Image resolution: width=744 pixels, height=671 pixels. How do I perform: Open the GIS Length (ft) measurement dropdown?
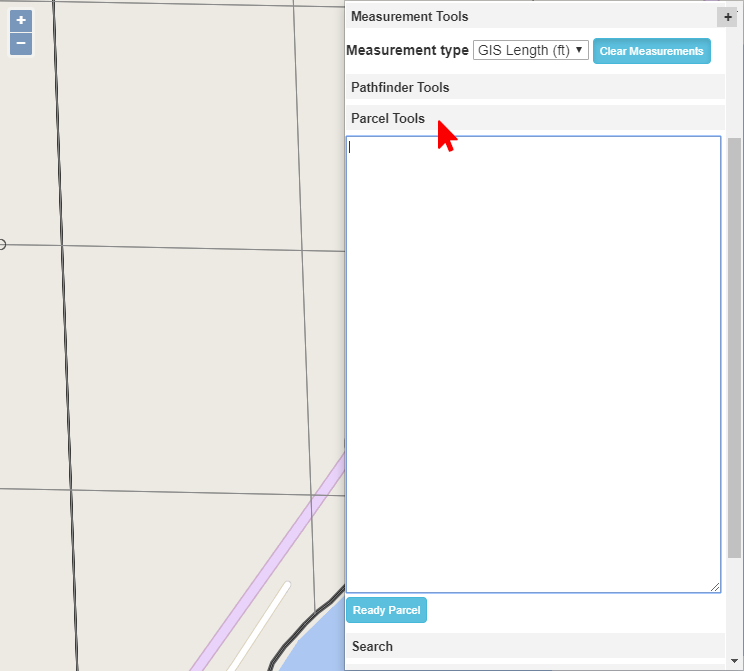[530, 50]
